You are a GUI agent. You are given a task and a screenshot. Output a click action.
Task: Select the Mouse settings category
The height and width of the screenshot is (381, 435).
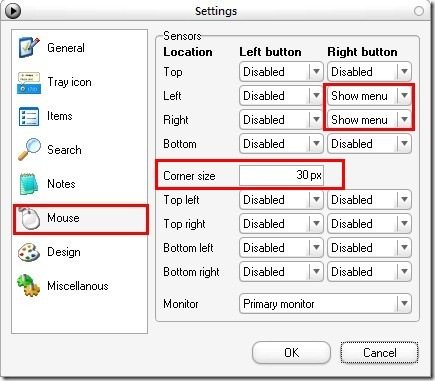coord(80,218)
